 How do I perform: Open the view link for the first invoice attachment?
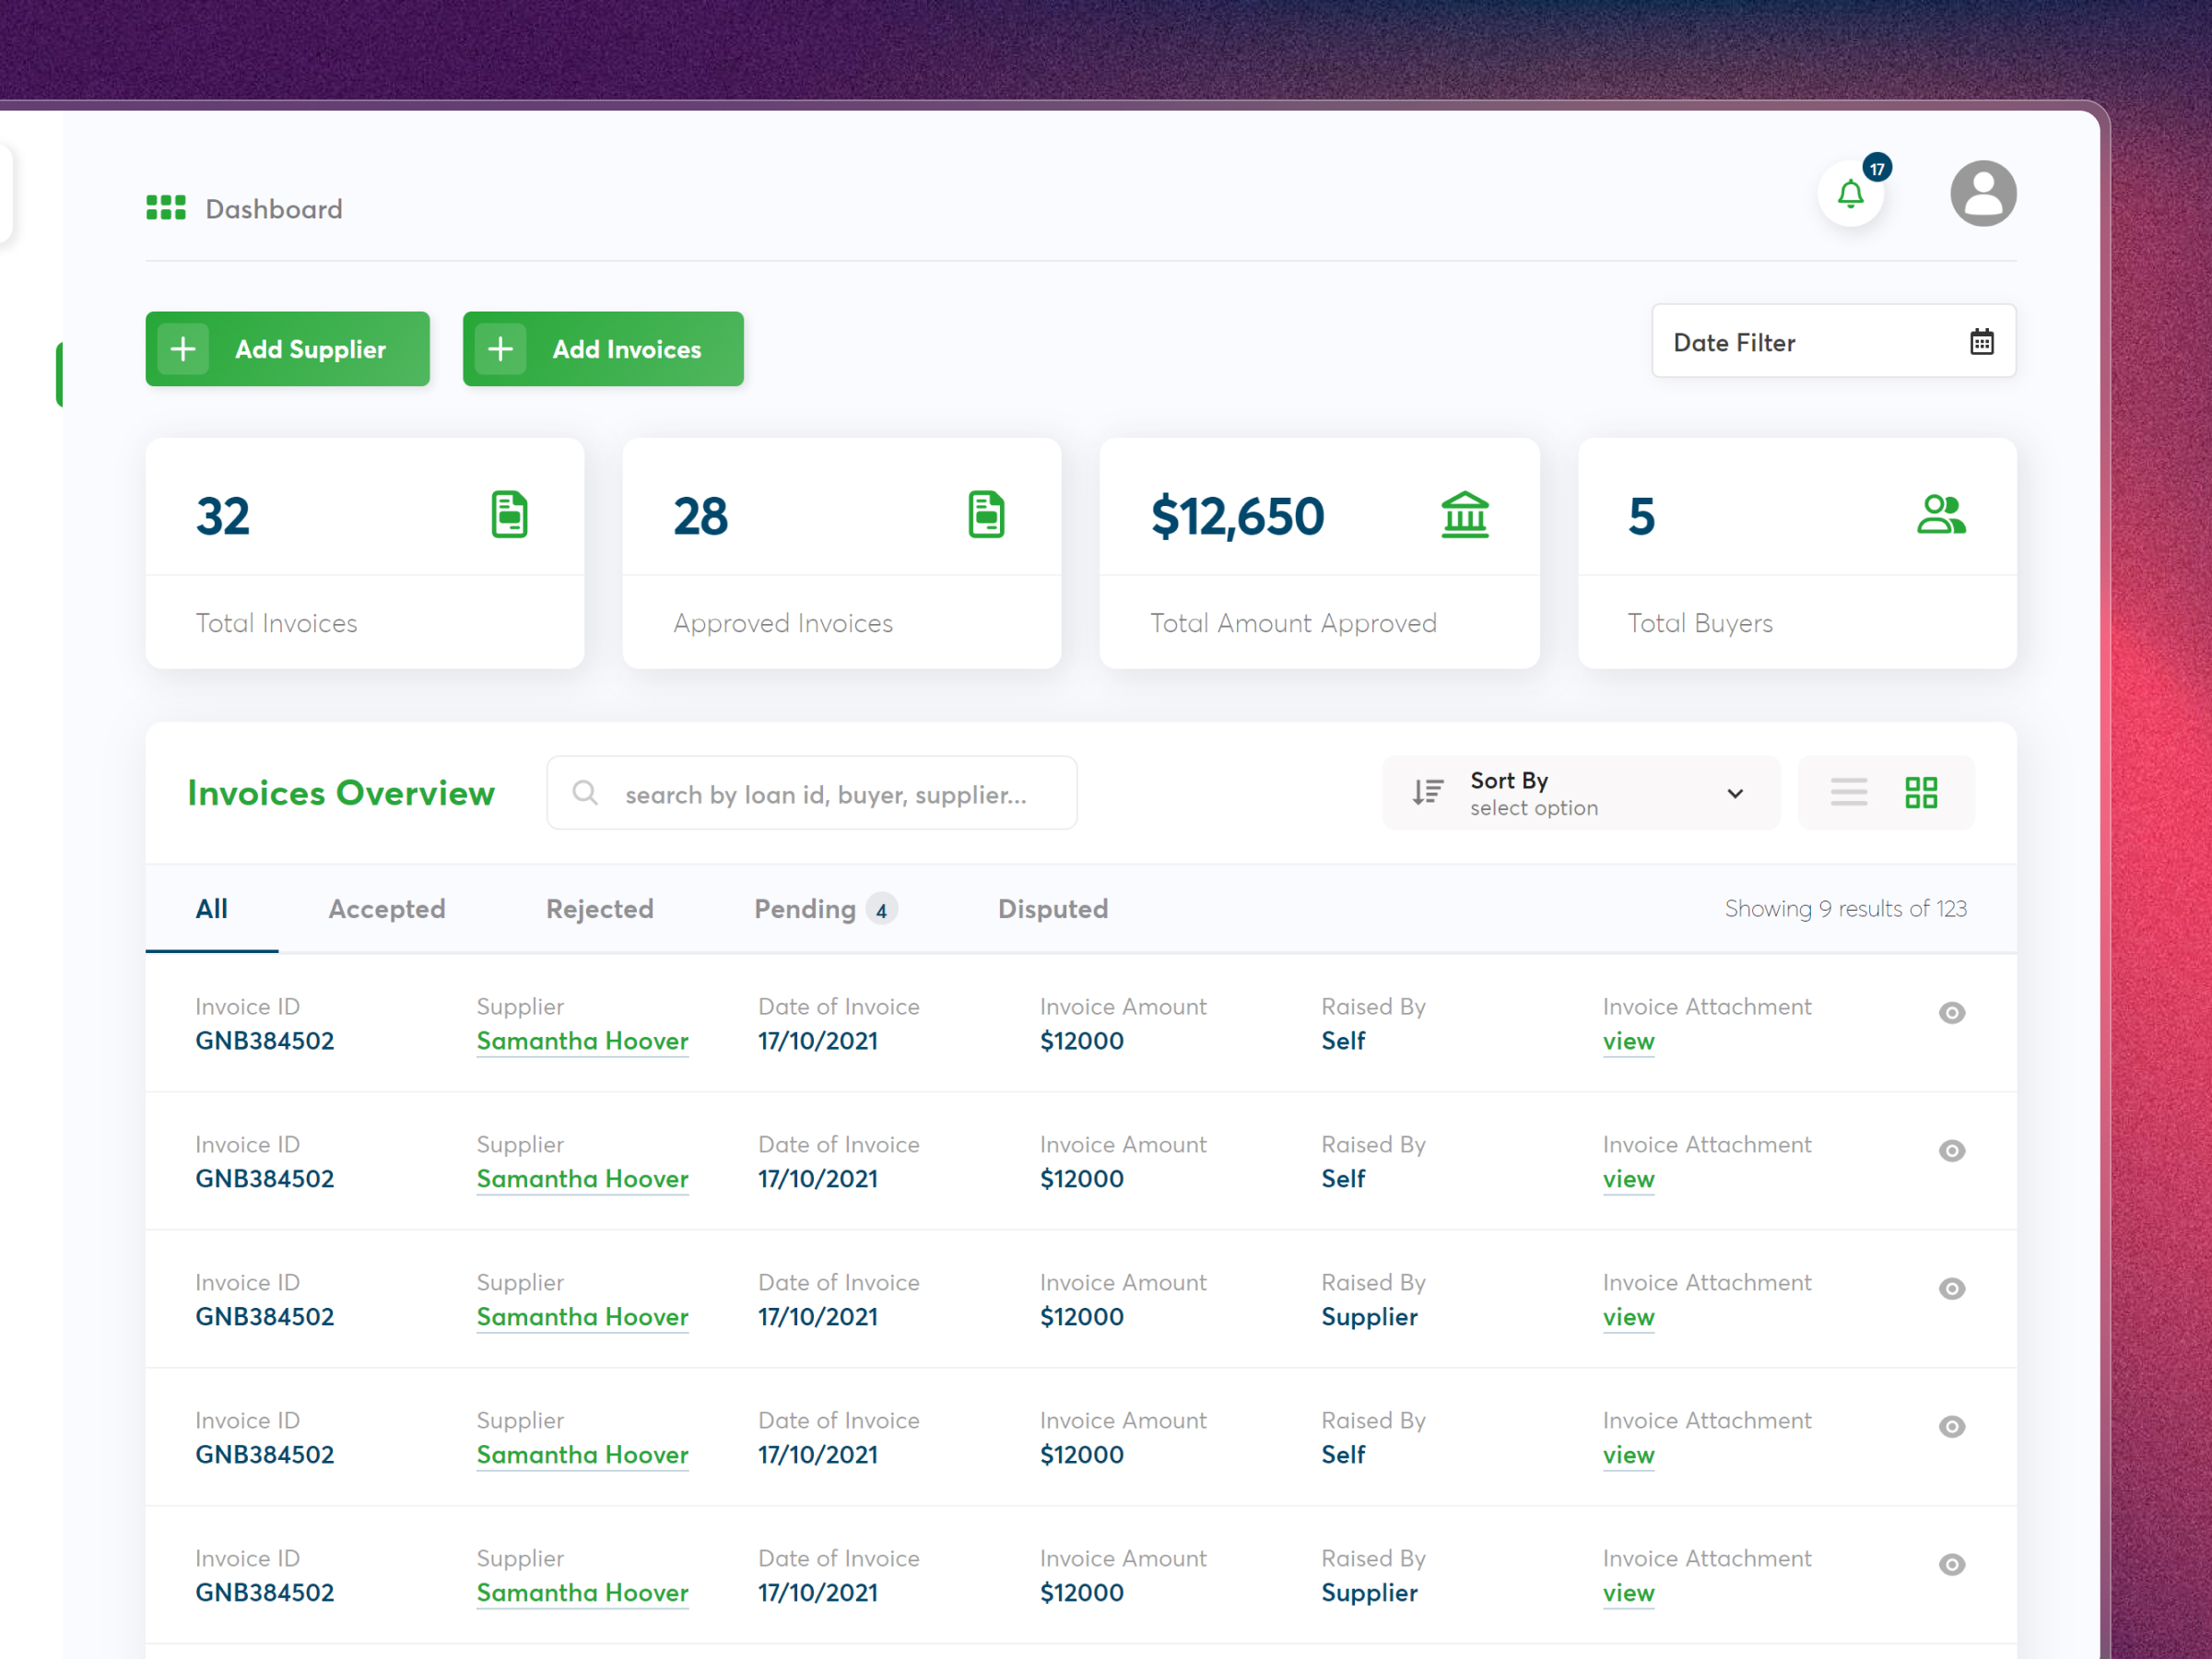tap(1628, 1041)
